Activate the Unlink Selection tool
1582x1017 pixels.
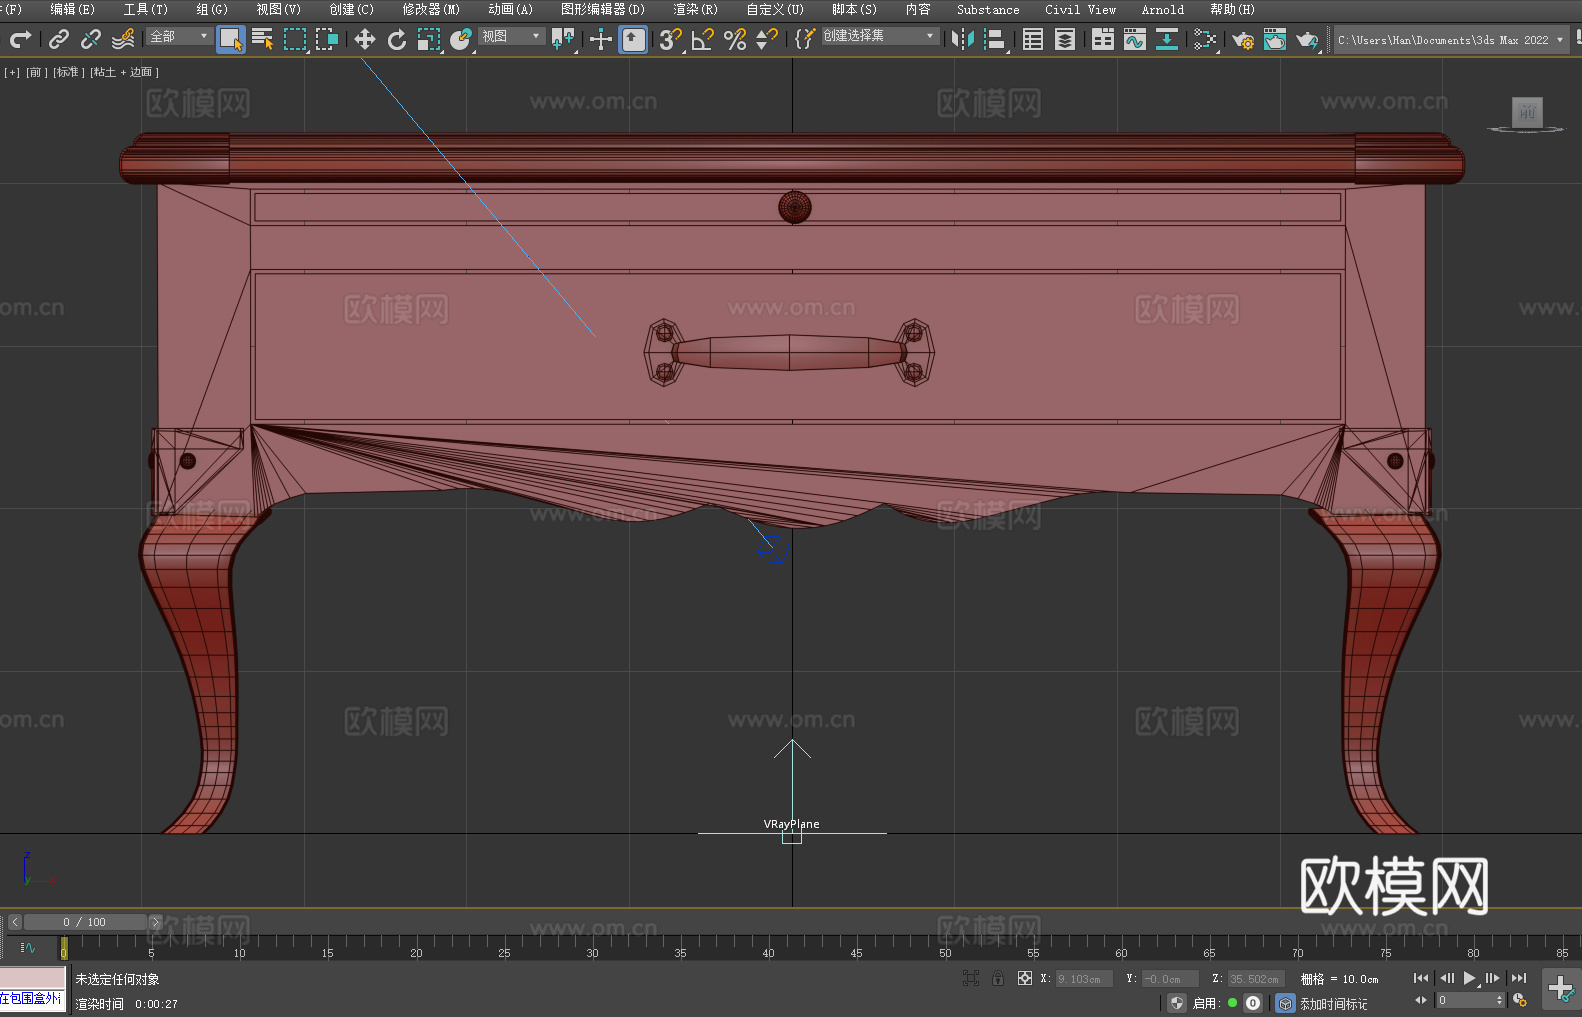pyautogui.click(x=91, y=39)
